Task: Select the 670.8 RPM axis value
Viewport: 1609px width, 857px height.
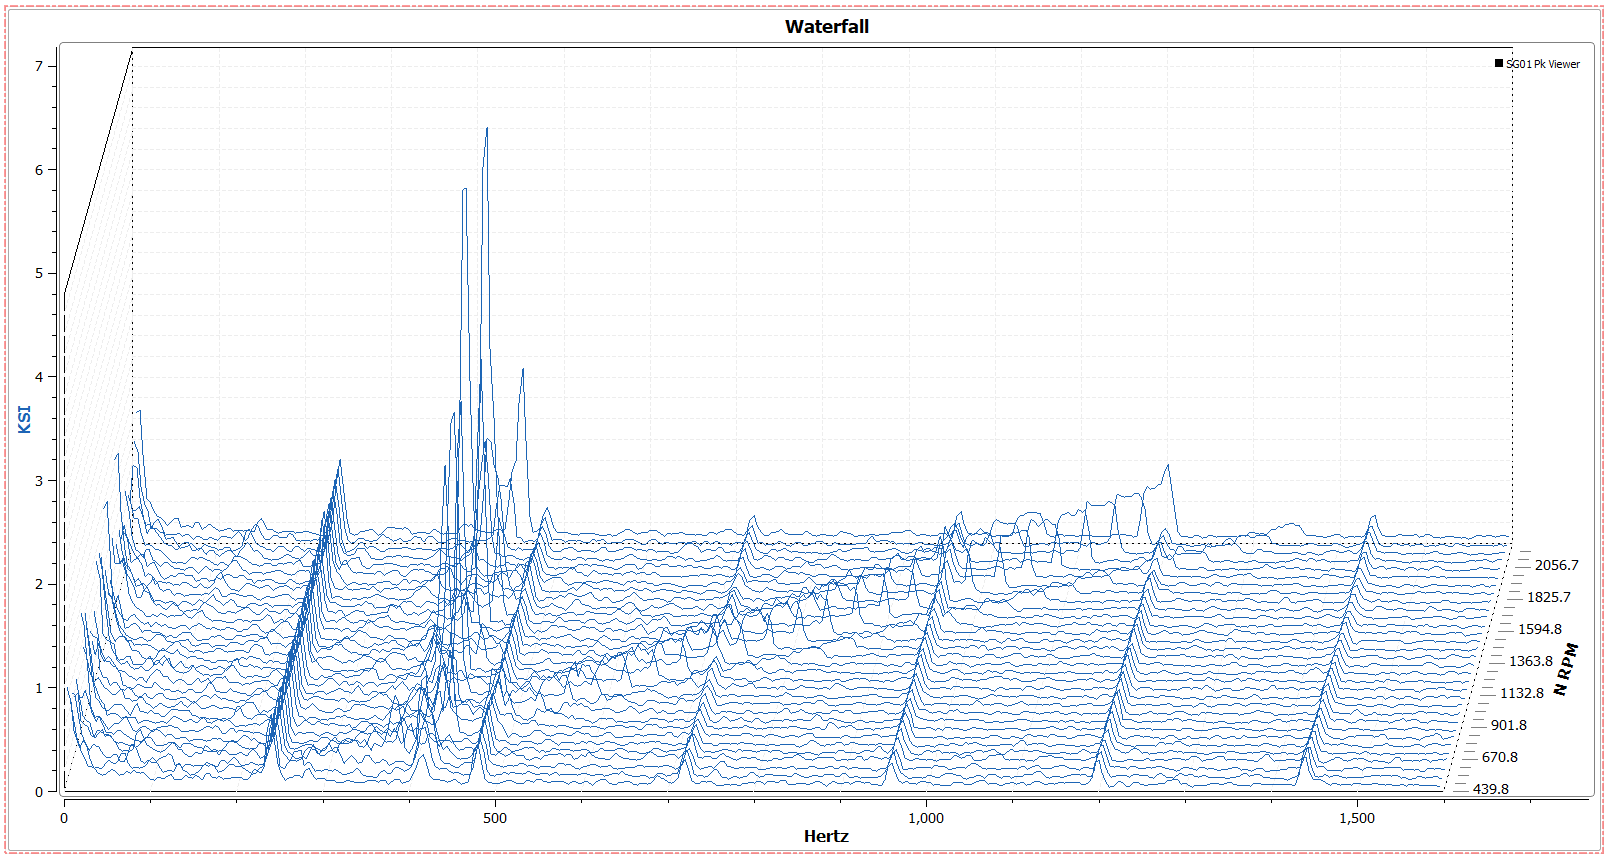Action: click(1499, 757)
